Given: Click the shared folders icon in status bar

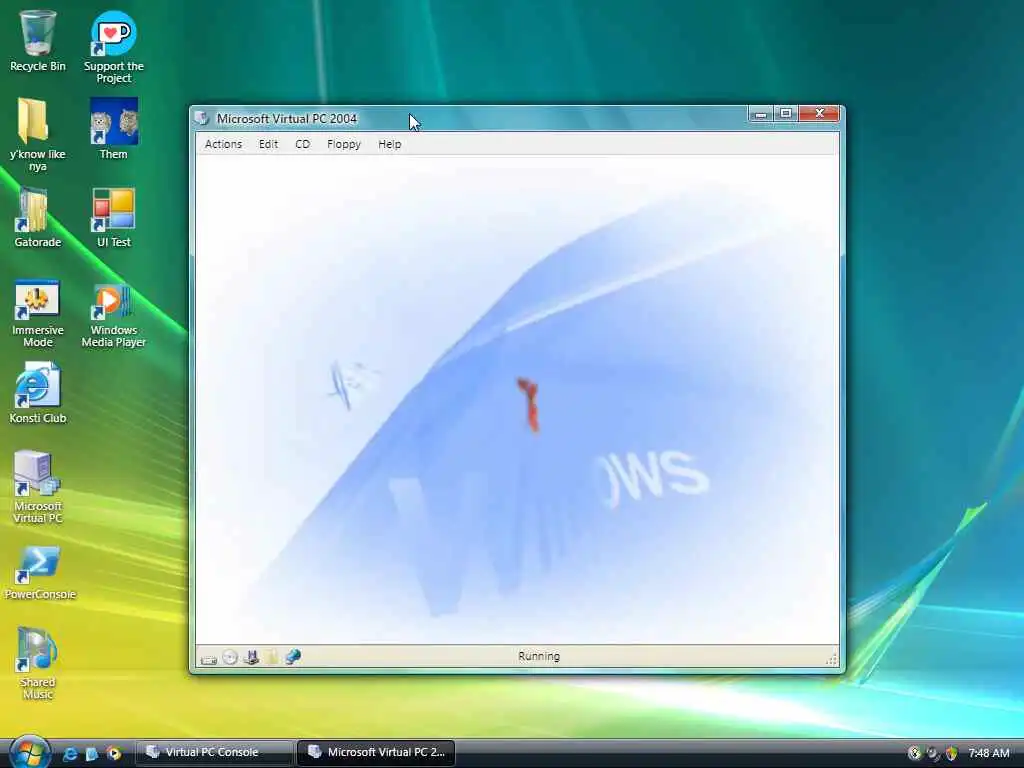Looking at the screenshot, I should [272, 657].
